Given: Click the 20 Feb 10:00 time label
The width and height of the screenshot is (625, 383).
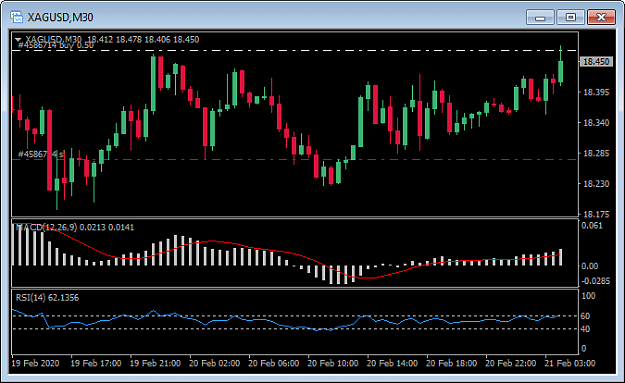Looking at the screenshot, I should click(x=333, y=363).
